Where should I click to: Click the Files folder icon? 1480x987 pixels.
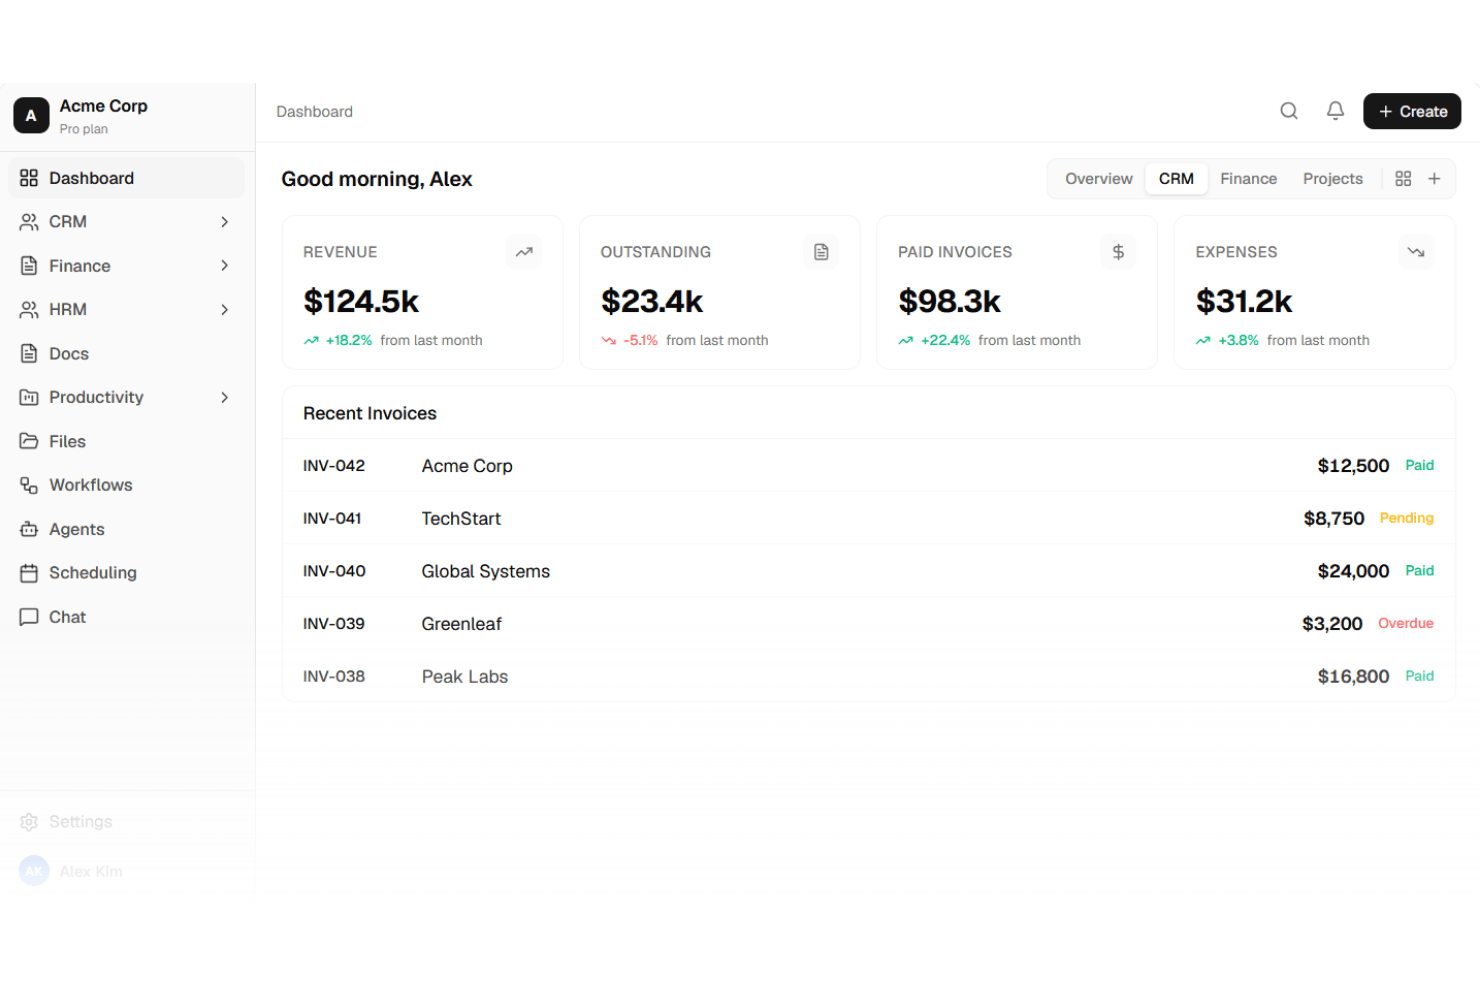pos(29,441)
